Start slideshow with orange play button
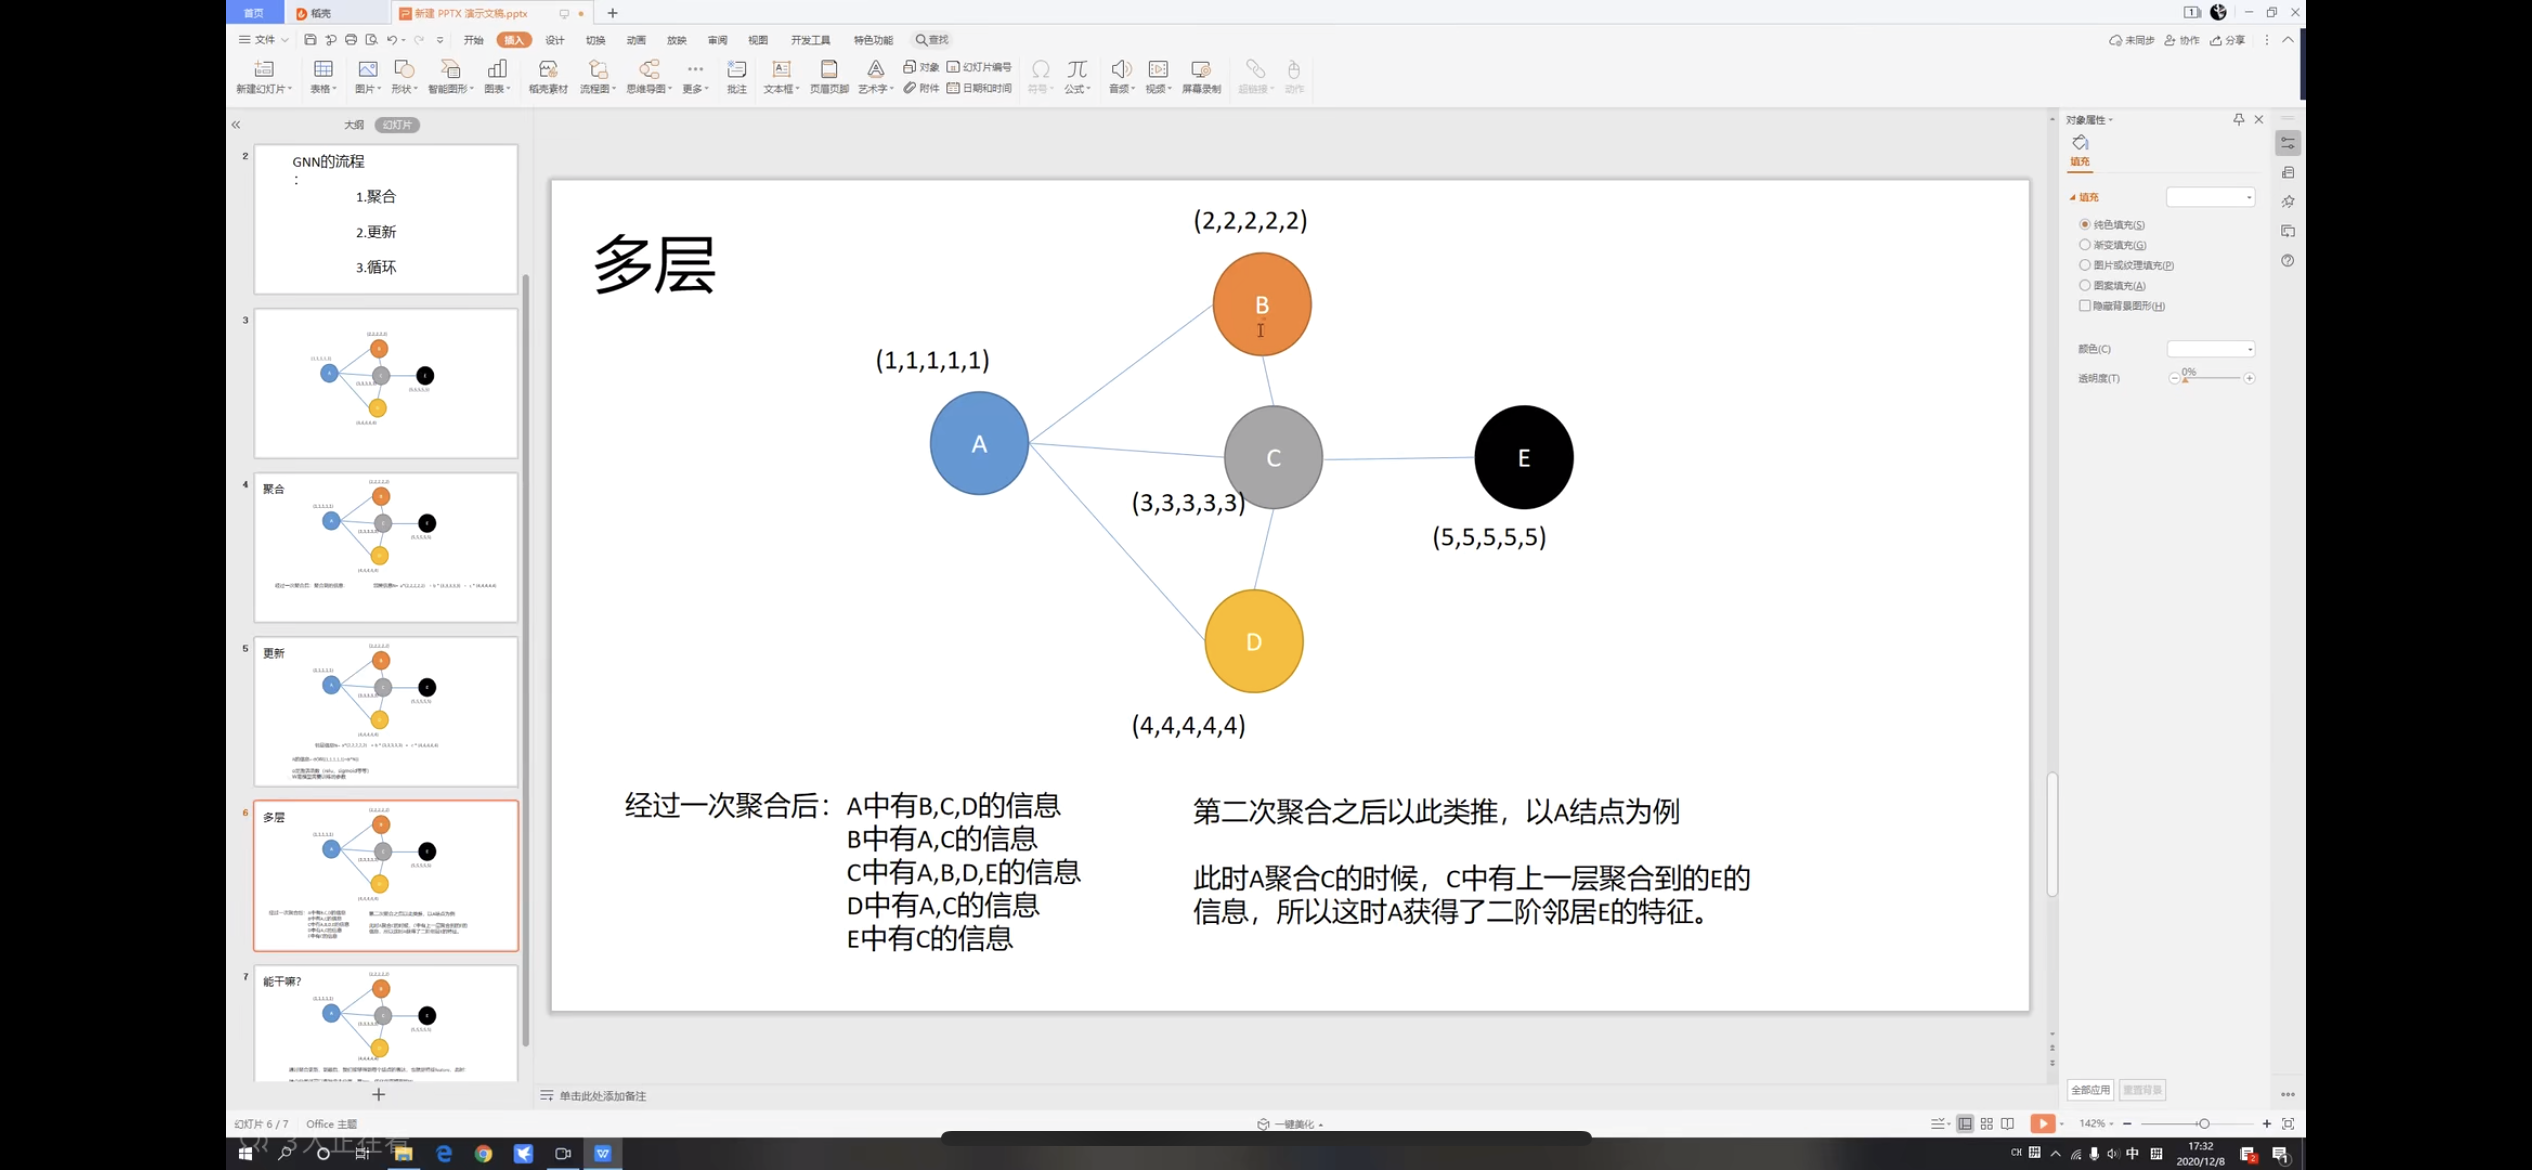Viewport: 2532px width, 1170px height. (2042, 1124)
